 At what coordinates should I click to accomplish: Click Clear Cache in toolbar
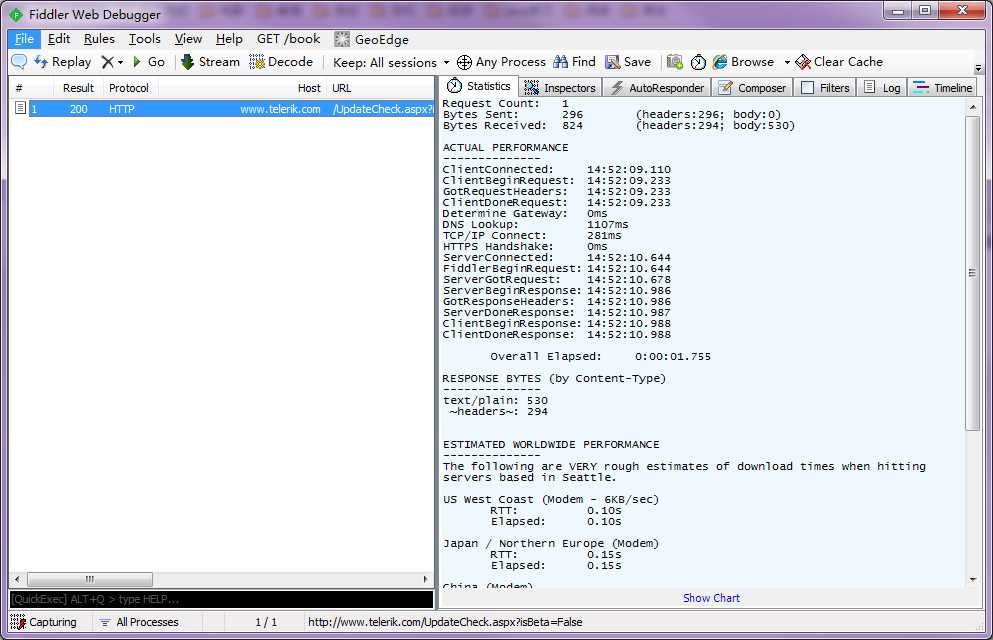pos(839,61)
